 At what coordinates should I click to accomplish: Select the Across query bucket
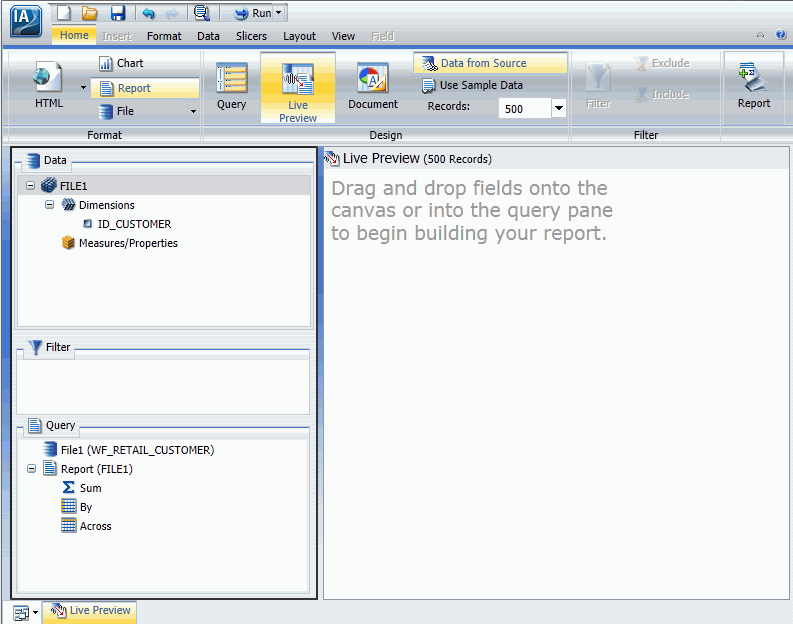point(96,526)
